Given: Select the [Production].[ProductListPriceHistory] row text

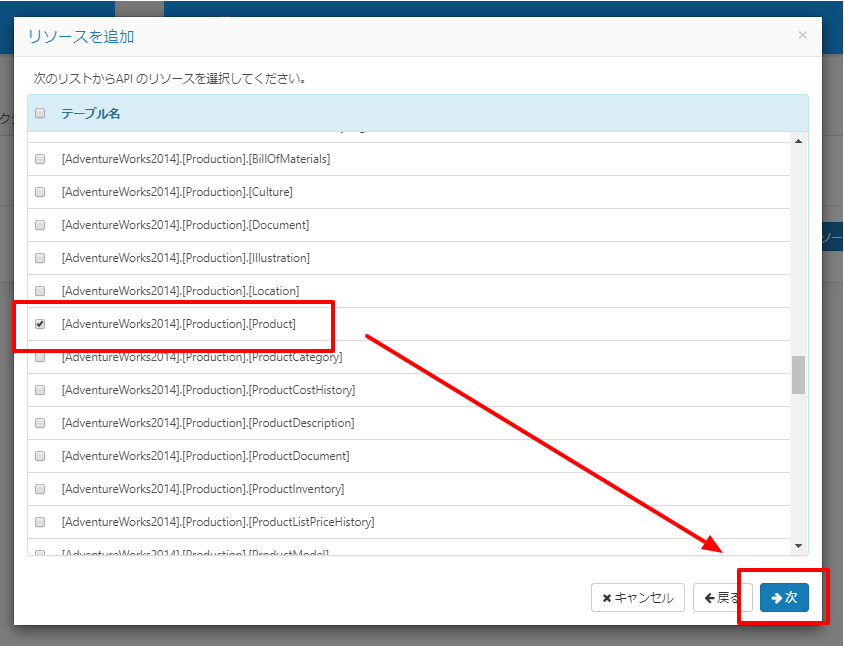Looking at the screenshot, I should [x=218, y=522].
